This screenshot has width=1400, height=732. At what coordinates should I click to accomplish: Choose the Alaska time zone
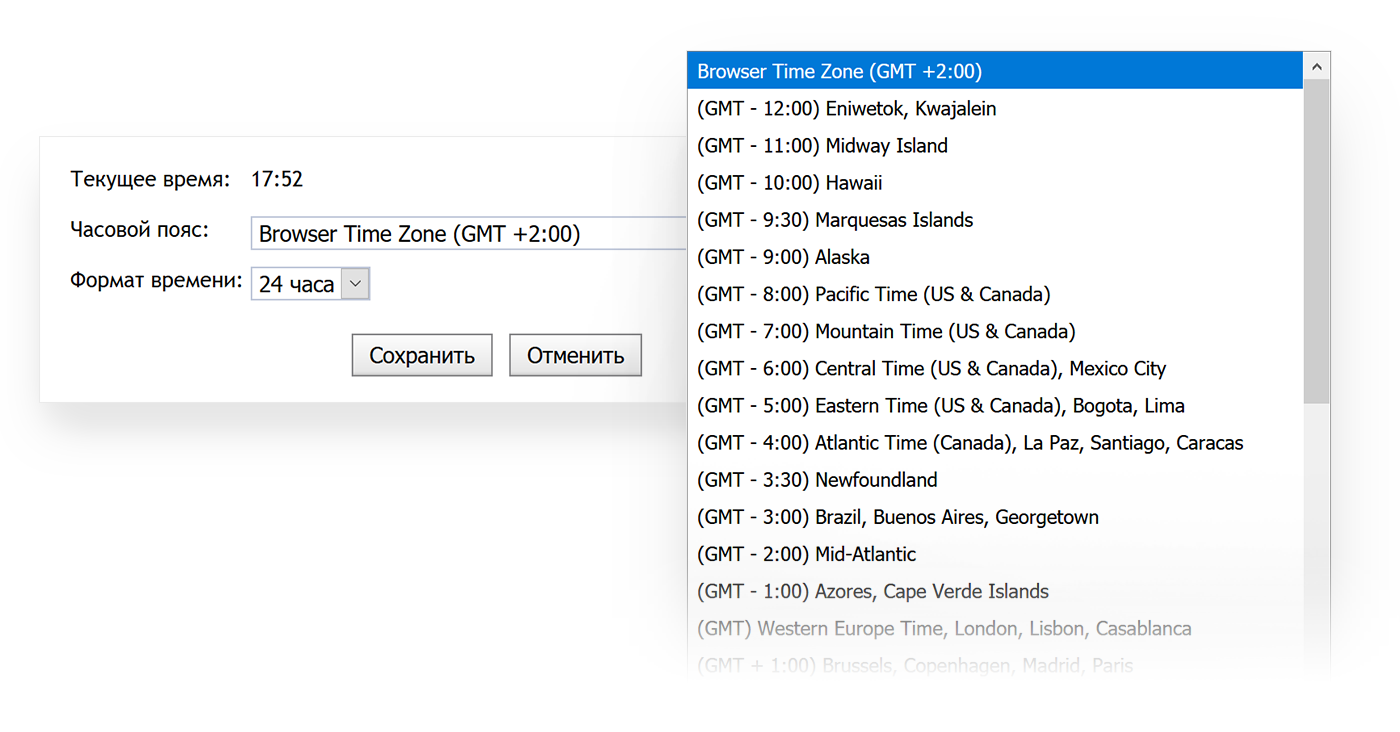(x=783, y=257)
